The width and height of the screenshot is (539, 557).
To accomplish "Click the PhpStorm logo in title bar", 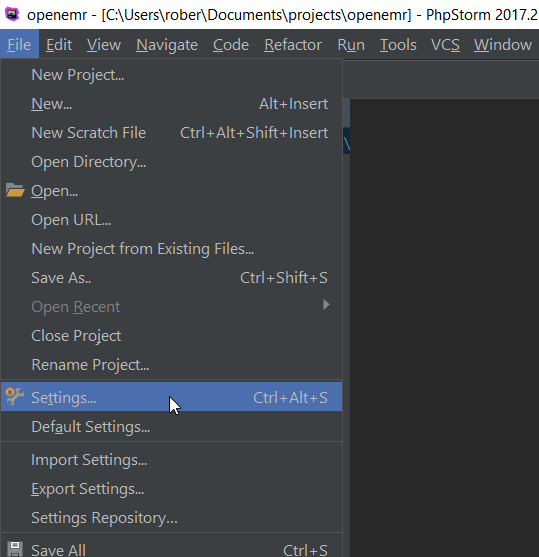I will 12,14.
